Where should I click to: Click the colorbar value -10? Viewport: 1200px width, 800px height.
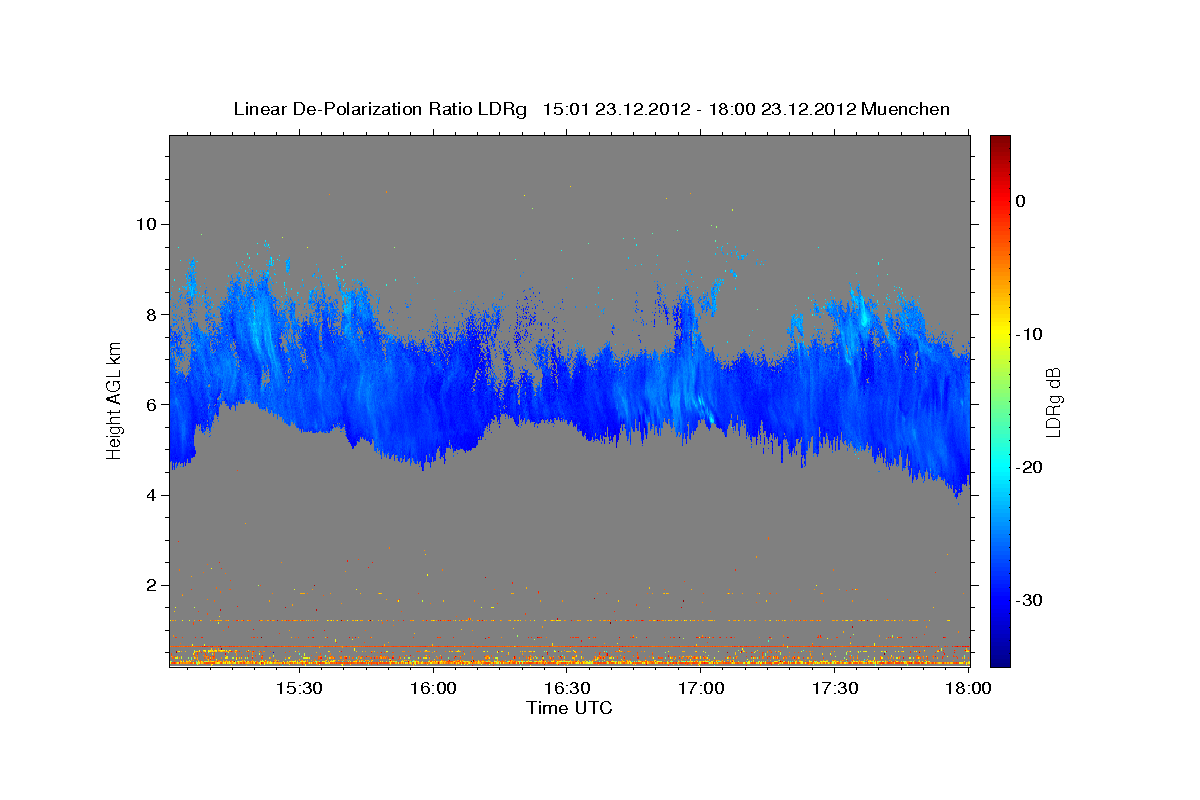[x=1029, y=334]
